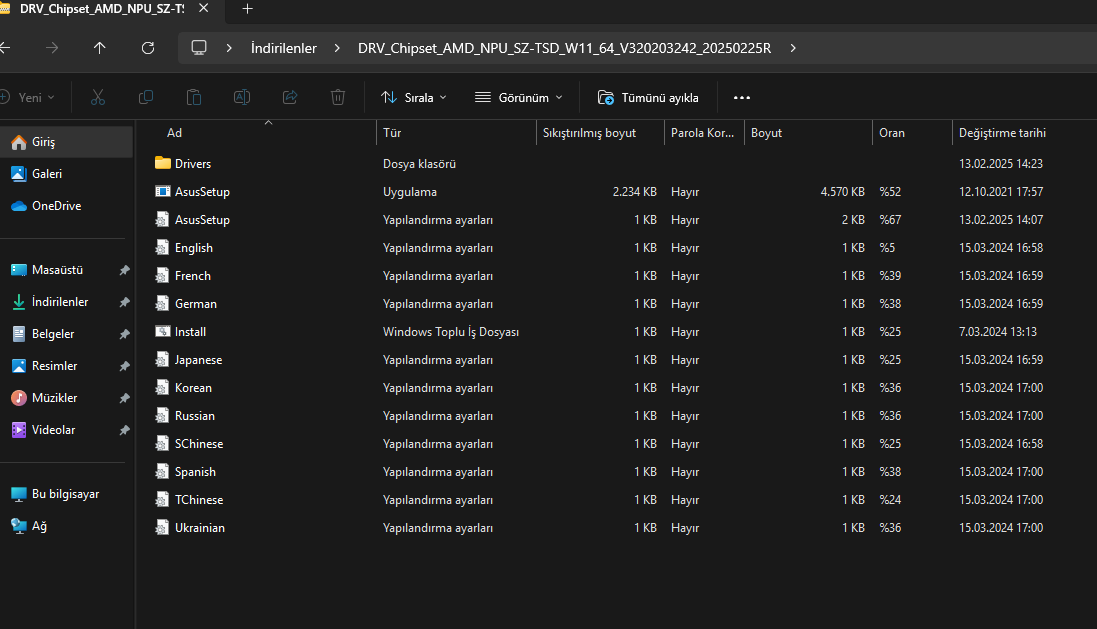Expand chevron after DRV_Chipset folder path

point(793,48)
